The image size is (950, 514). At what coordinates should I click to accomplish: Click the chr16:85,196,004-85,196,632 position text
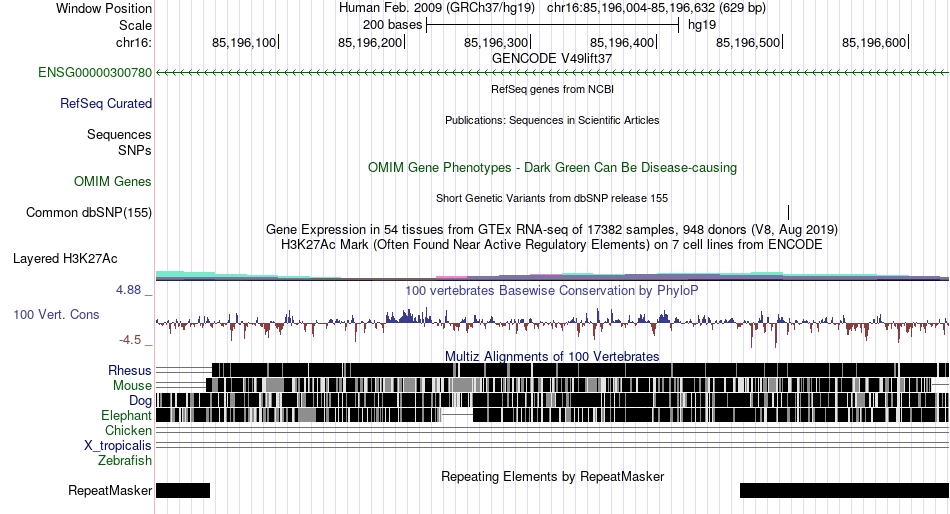[656, 8]
